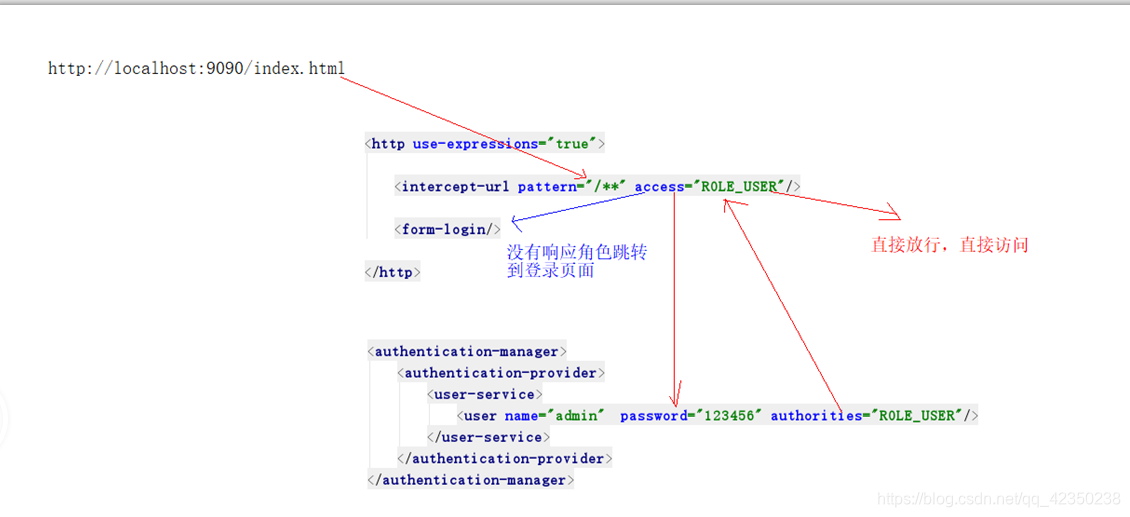Click the password="123456" attribute

pos(692,416)
